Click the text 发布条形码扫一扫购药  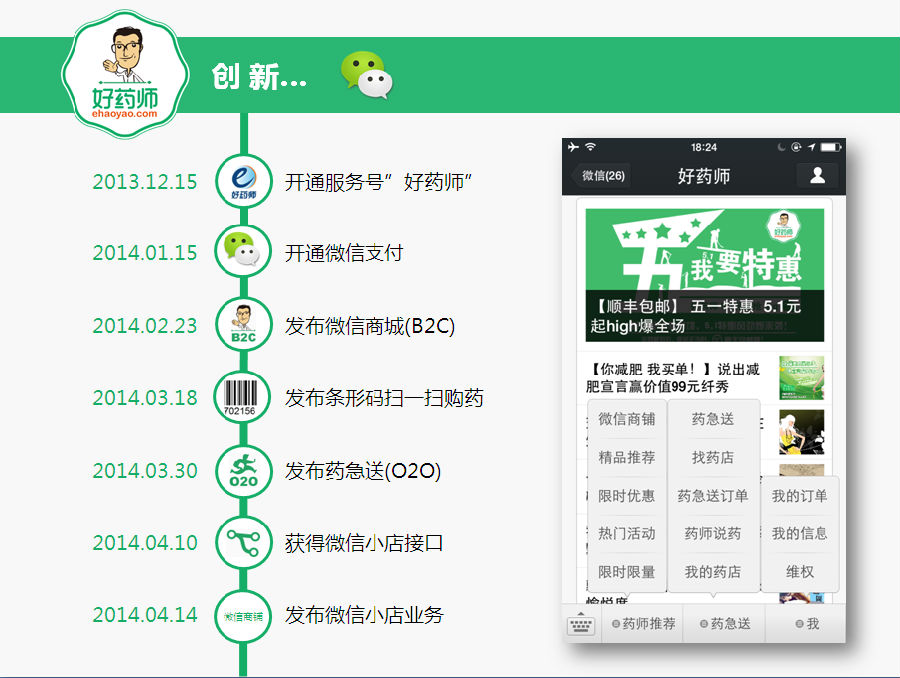click(x=384, y=397)
